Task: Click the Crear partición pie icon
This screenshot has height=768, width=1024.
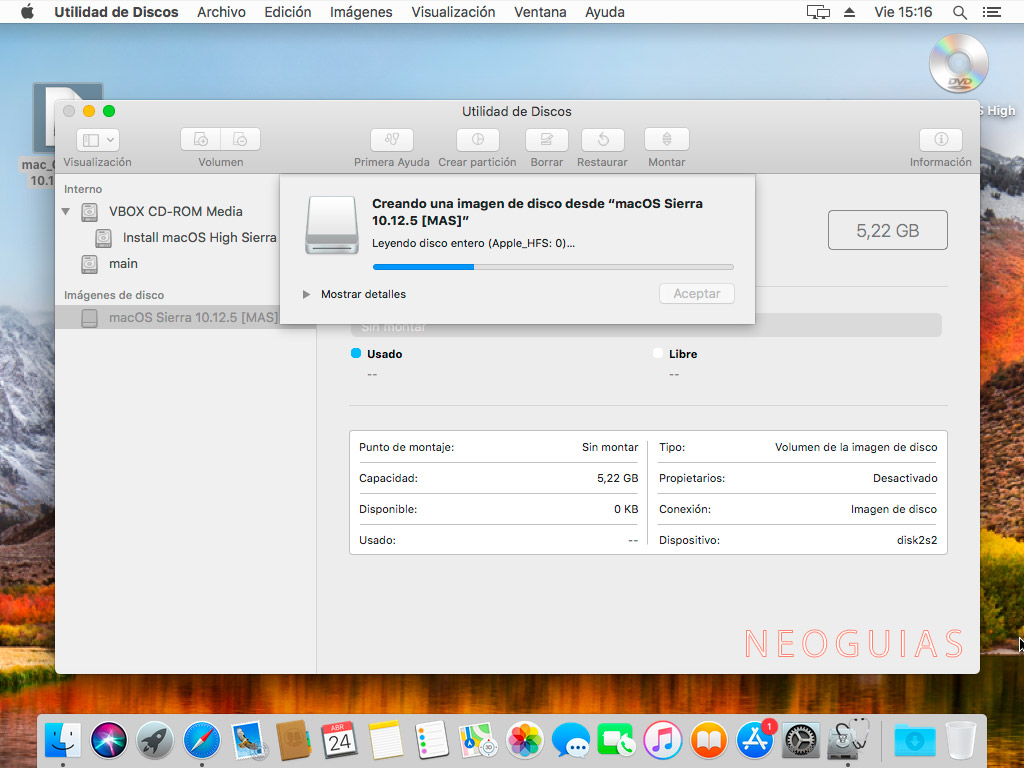Action: tap(477, 140)
